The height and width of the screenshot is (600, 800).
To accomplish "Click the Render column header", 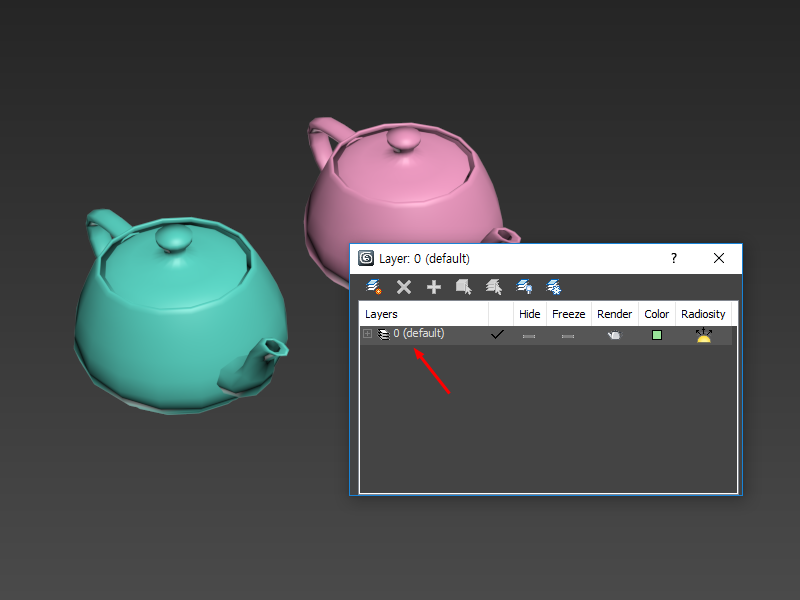I will tap(614, 314).
